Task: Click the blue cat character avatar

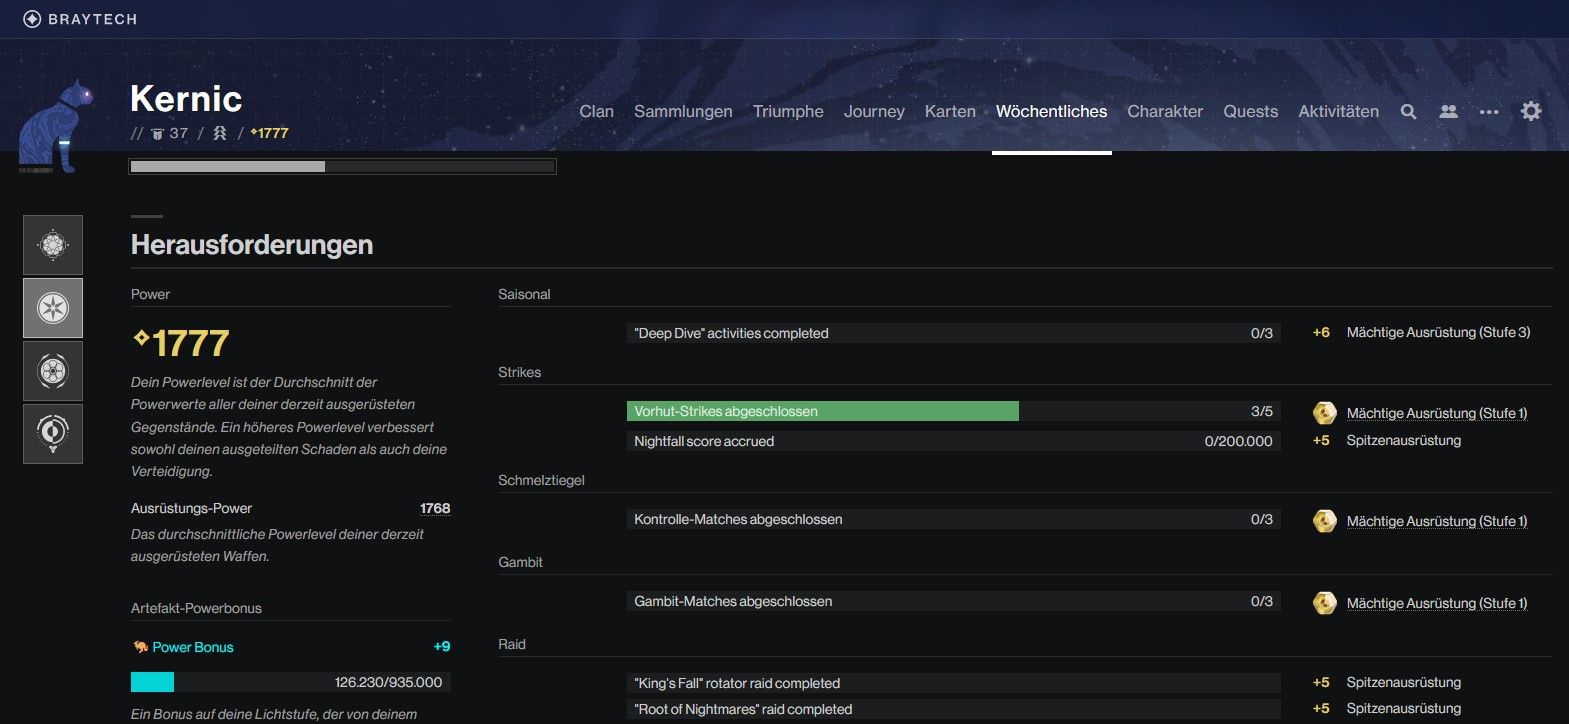Action: [x=57, y=127]
